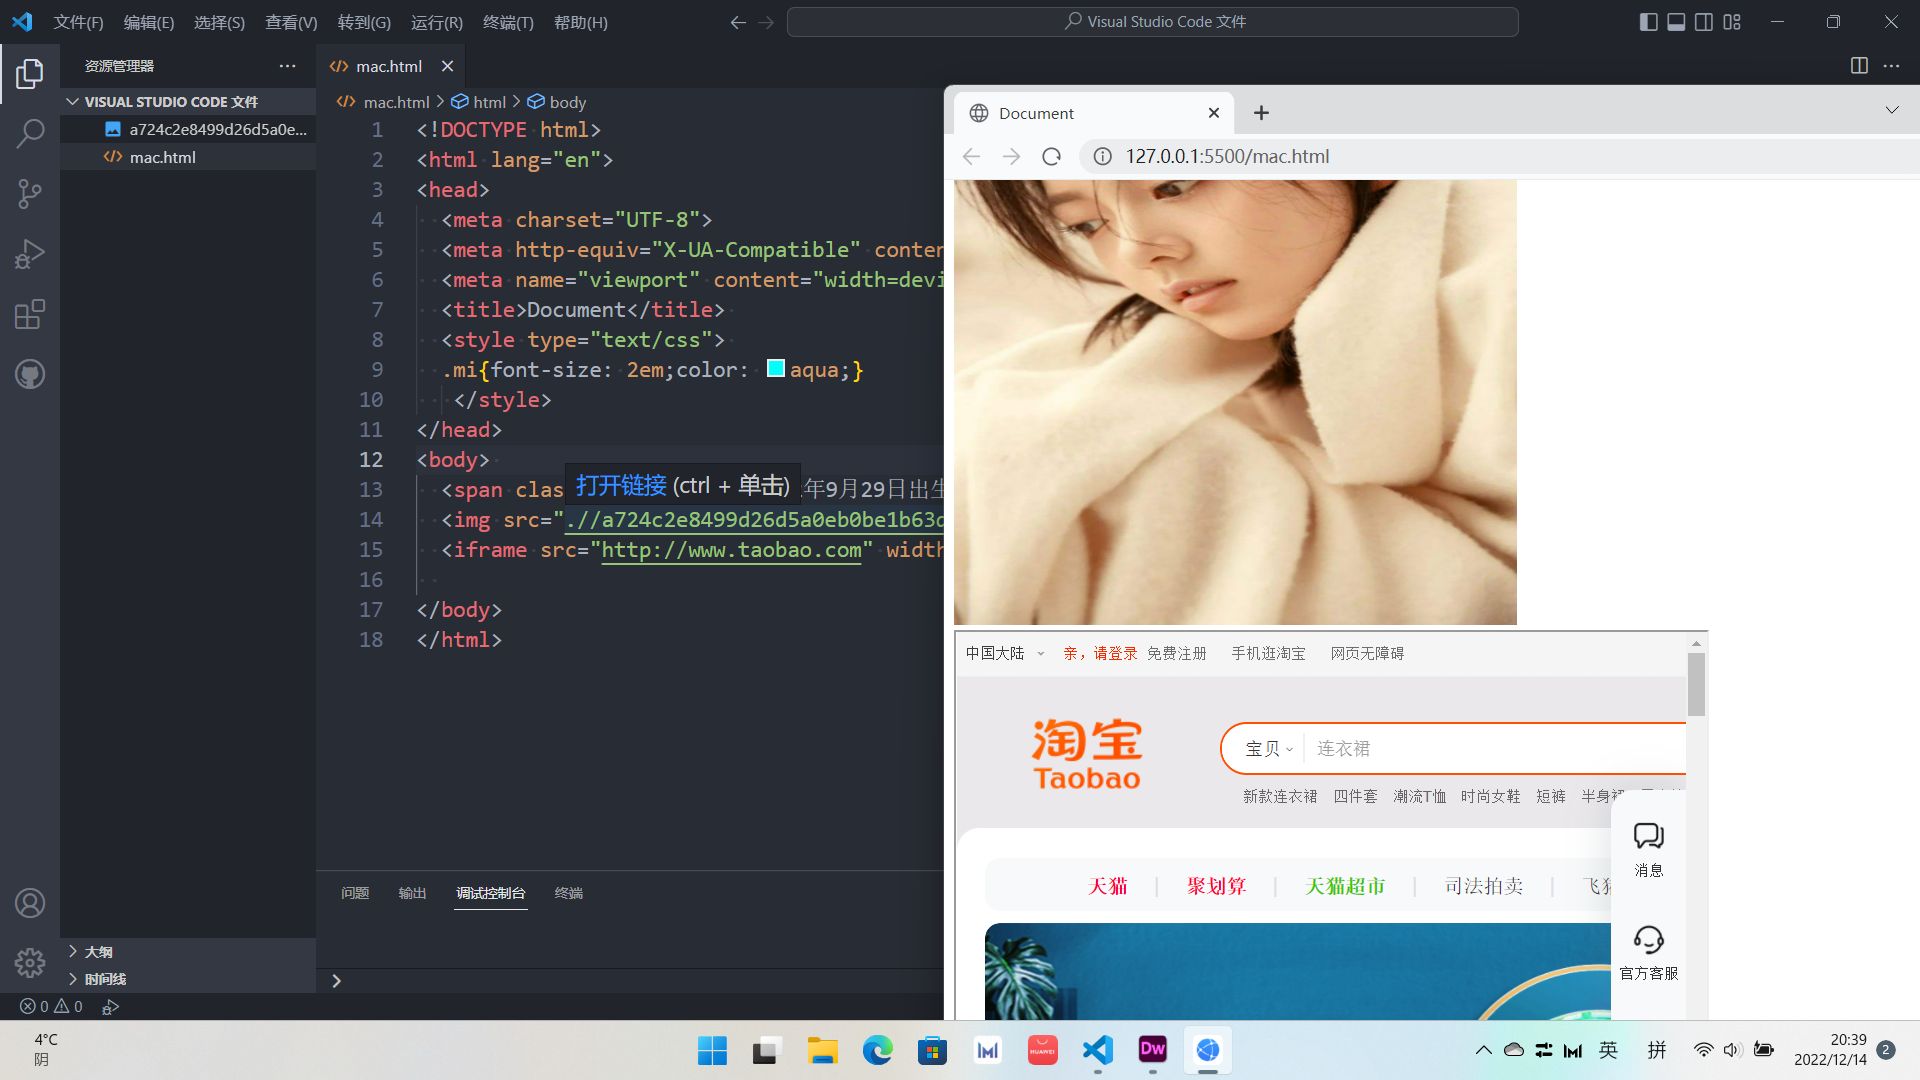
Task: Click the 免费注册 link on Taobao
Action: coord(1176,654)
